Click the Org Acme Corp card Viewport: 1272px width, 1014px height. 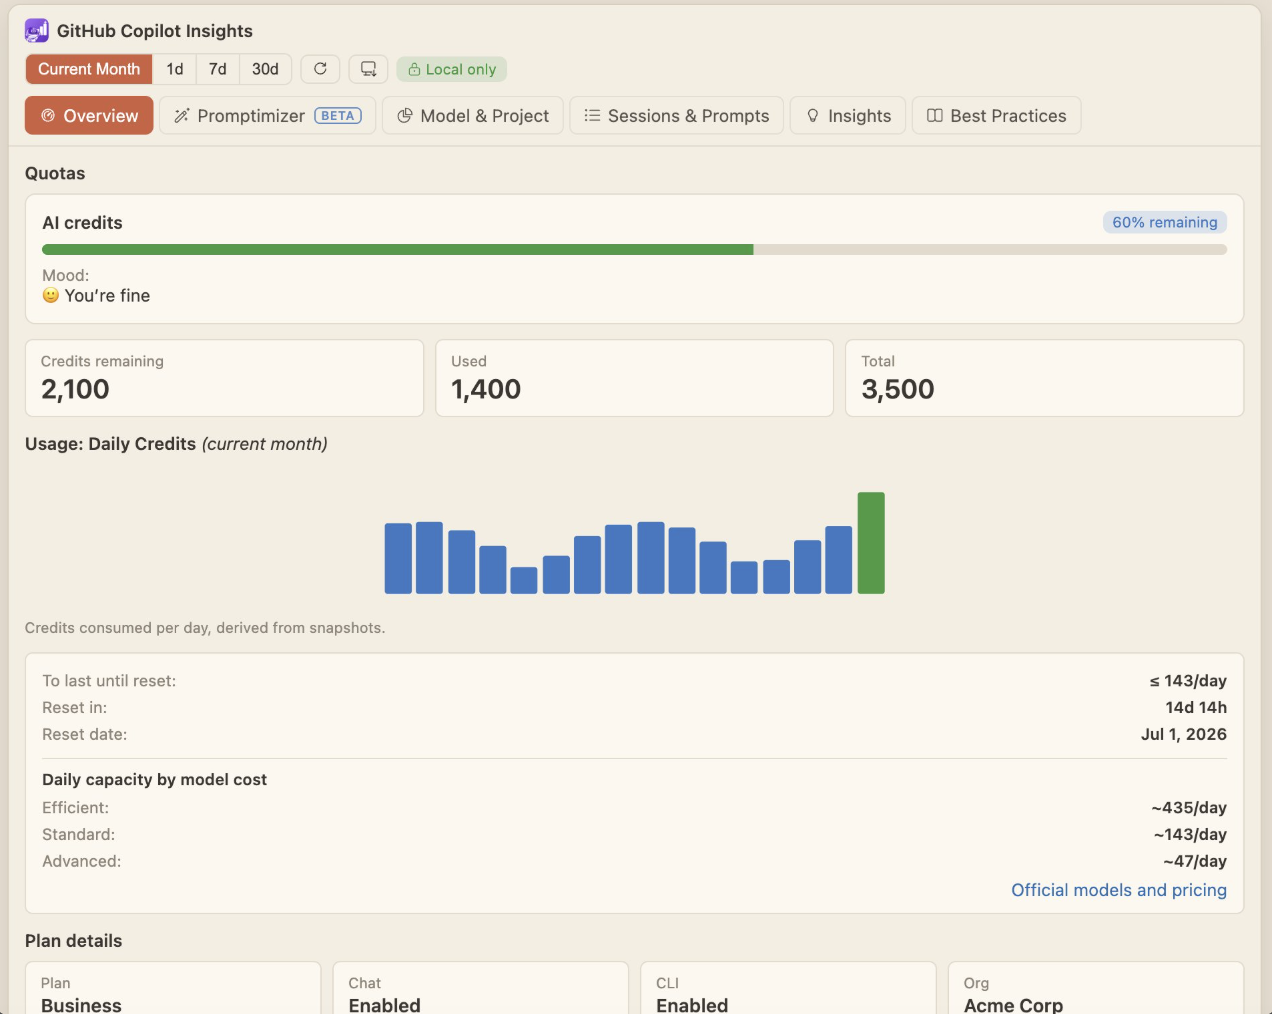click(x=1096, y=989)
